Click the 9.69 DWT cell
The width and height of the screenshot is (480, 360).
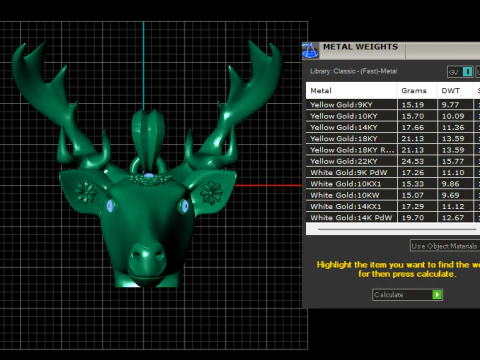point(455,195)
